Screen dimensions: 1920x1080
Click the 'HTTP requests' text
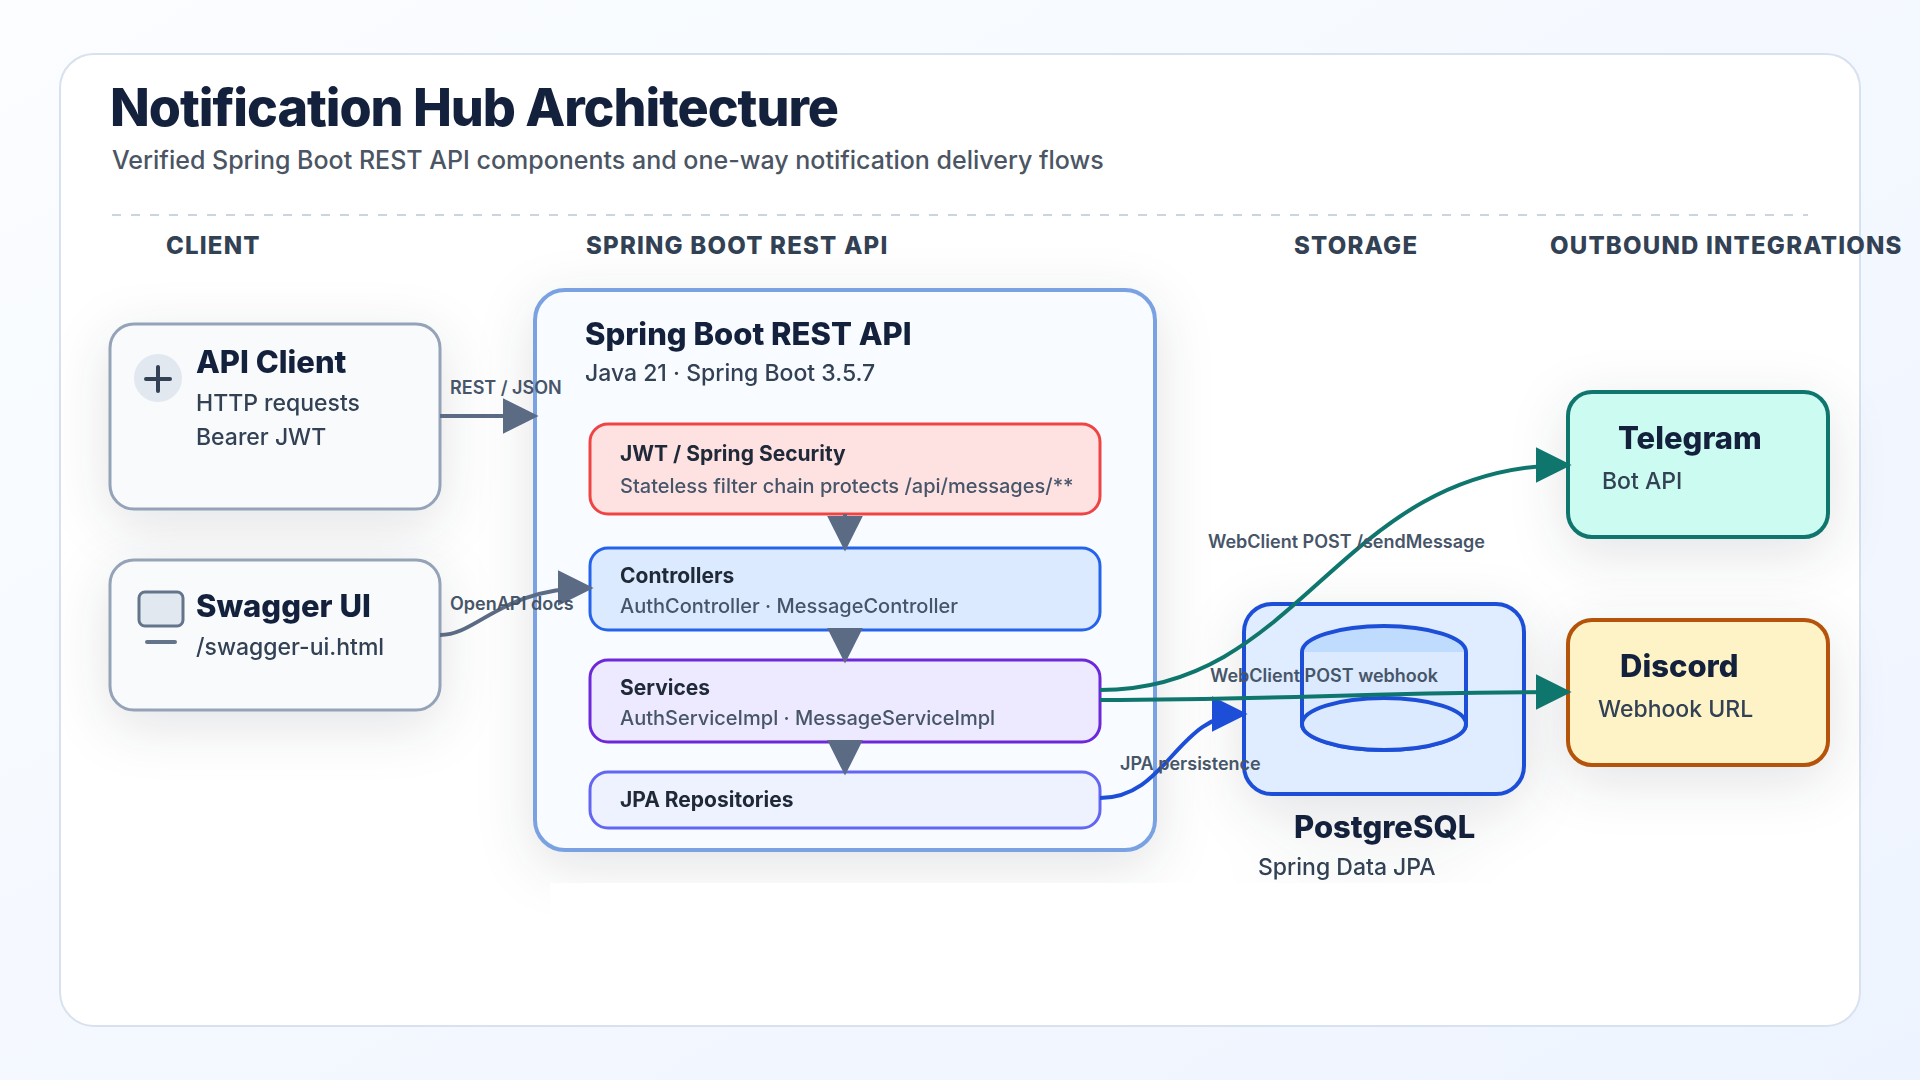pos(278,403)
